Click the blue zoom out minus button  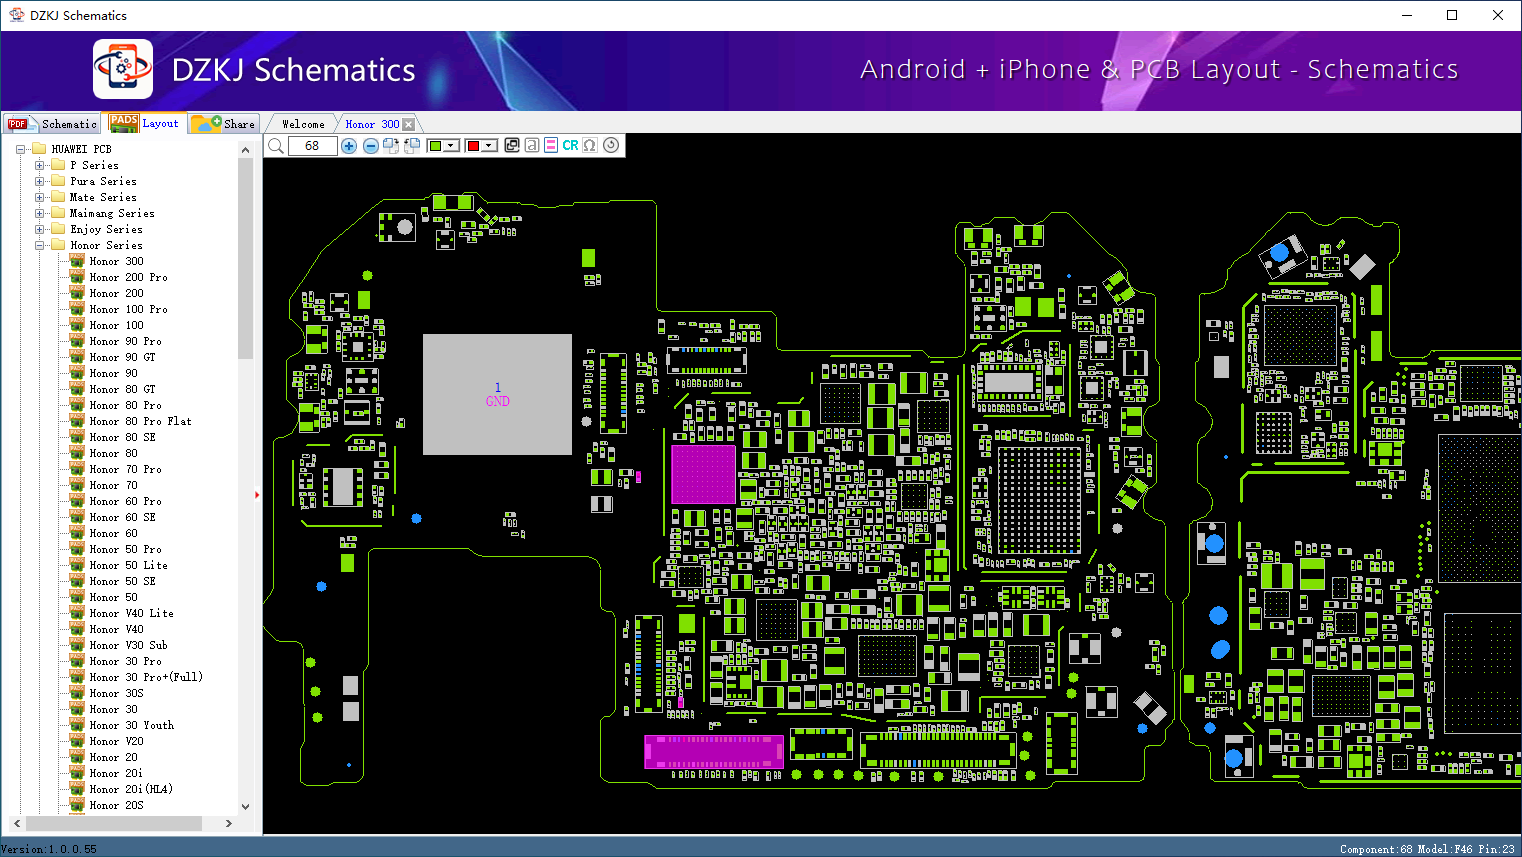[x=371, y=146]
